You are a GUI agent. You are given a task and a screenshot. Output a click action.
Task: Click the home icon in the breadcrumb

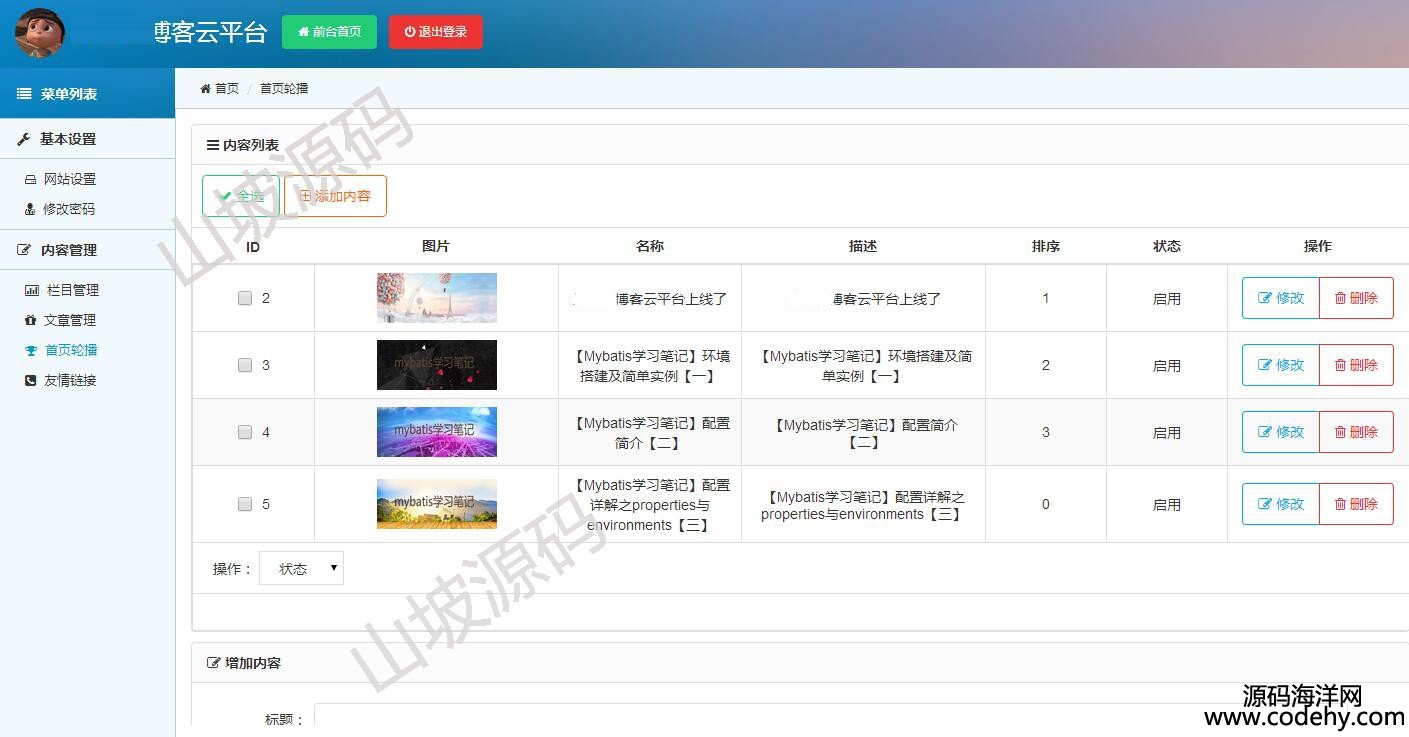pyautogui.click(x=206, y=89)
